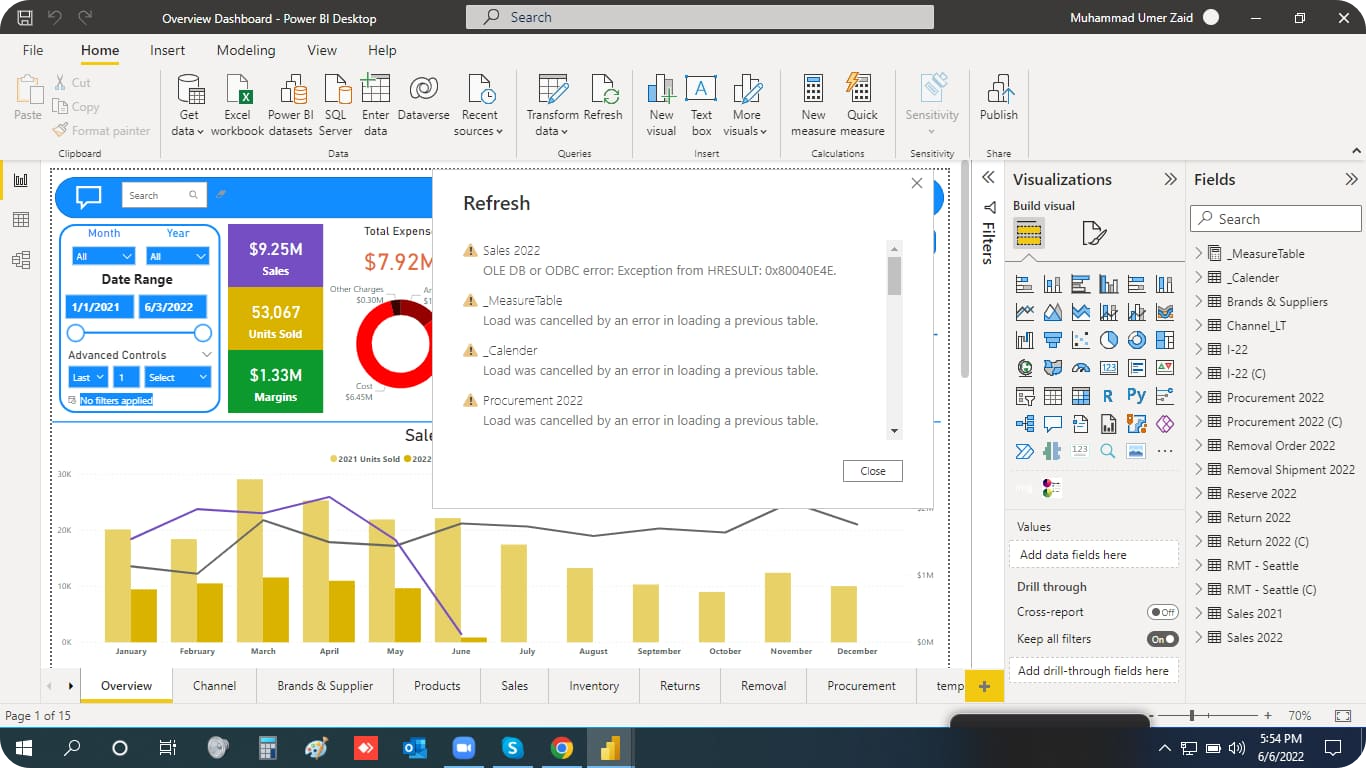Select the Q&A speech bubble visual

coord(1052,424)
